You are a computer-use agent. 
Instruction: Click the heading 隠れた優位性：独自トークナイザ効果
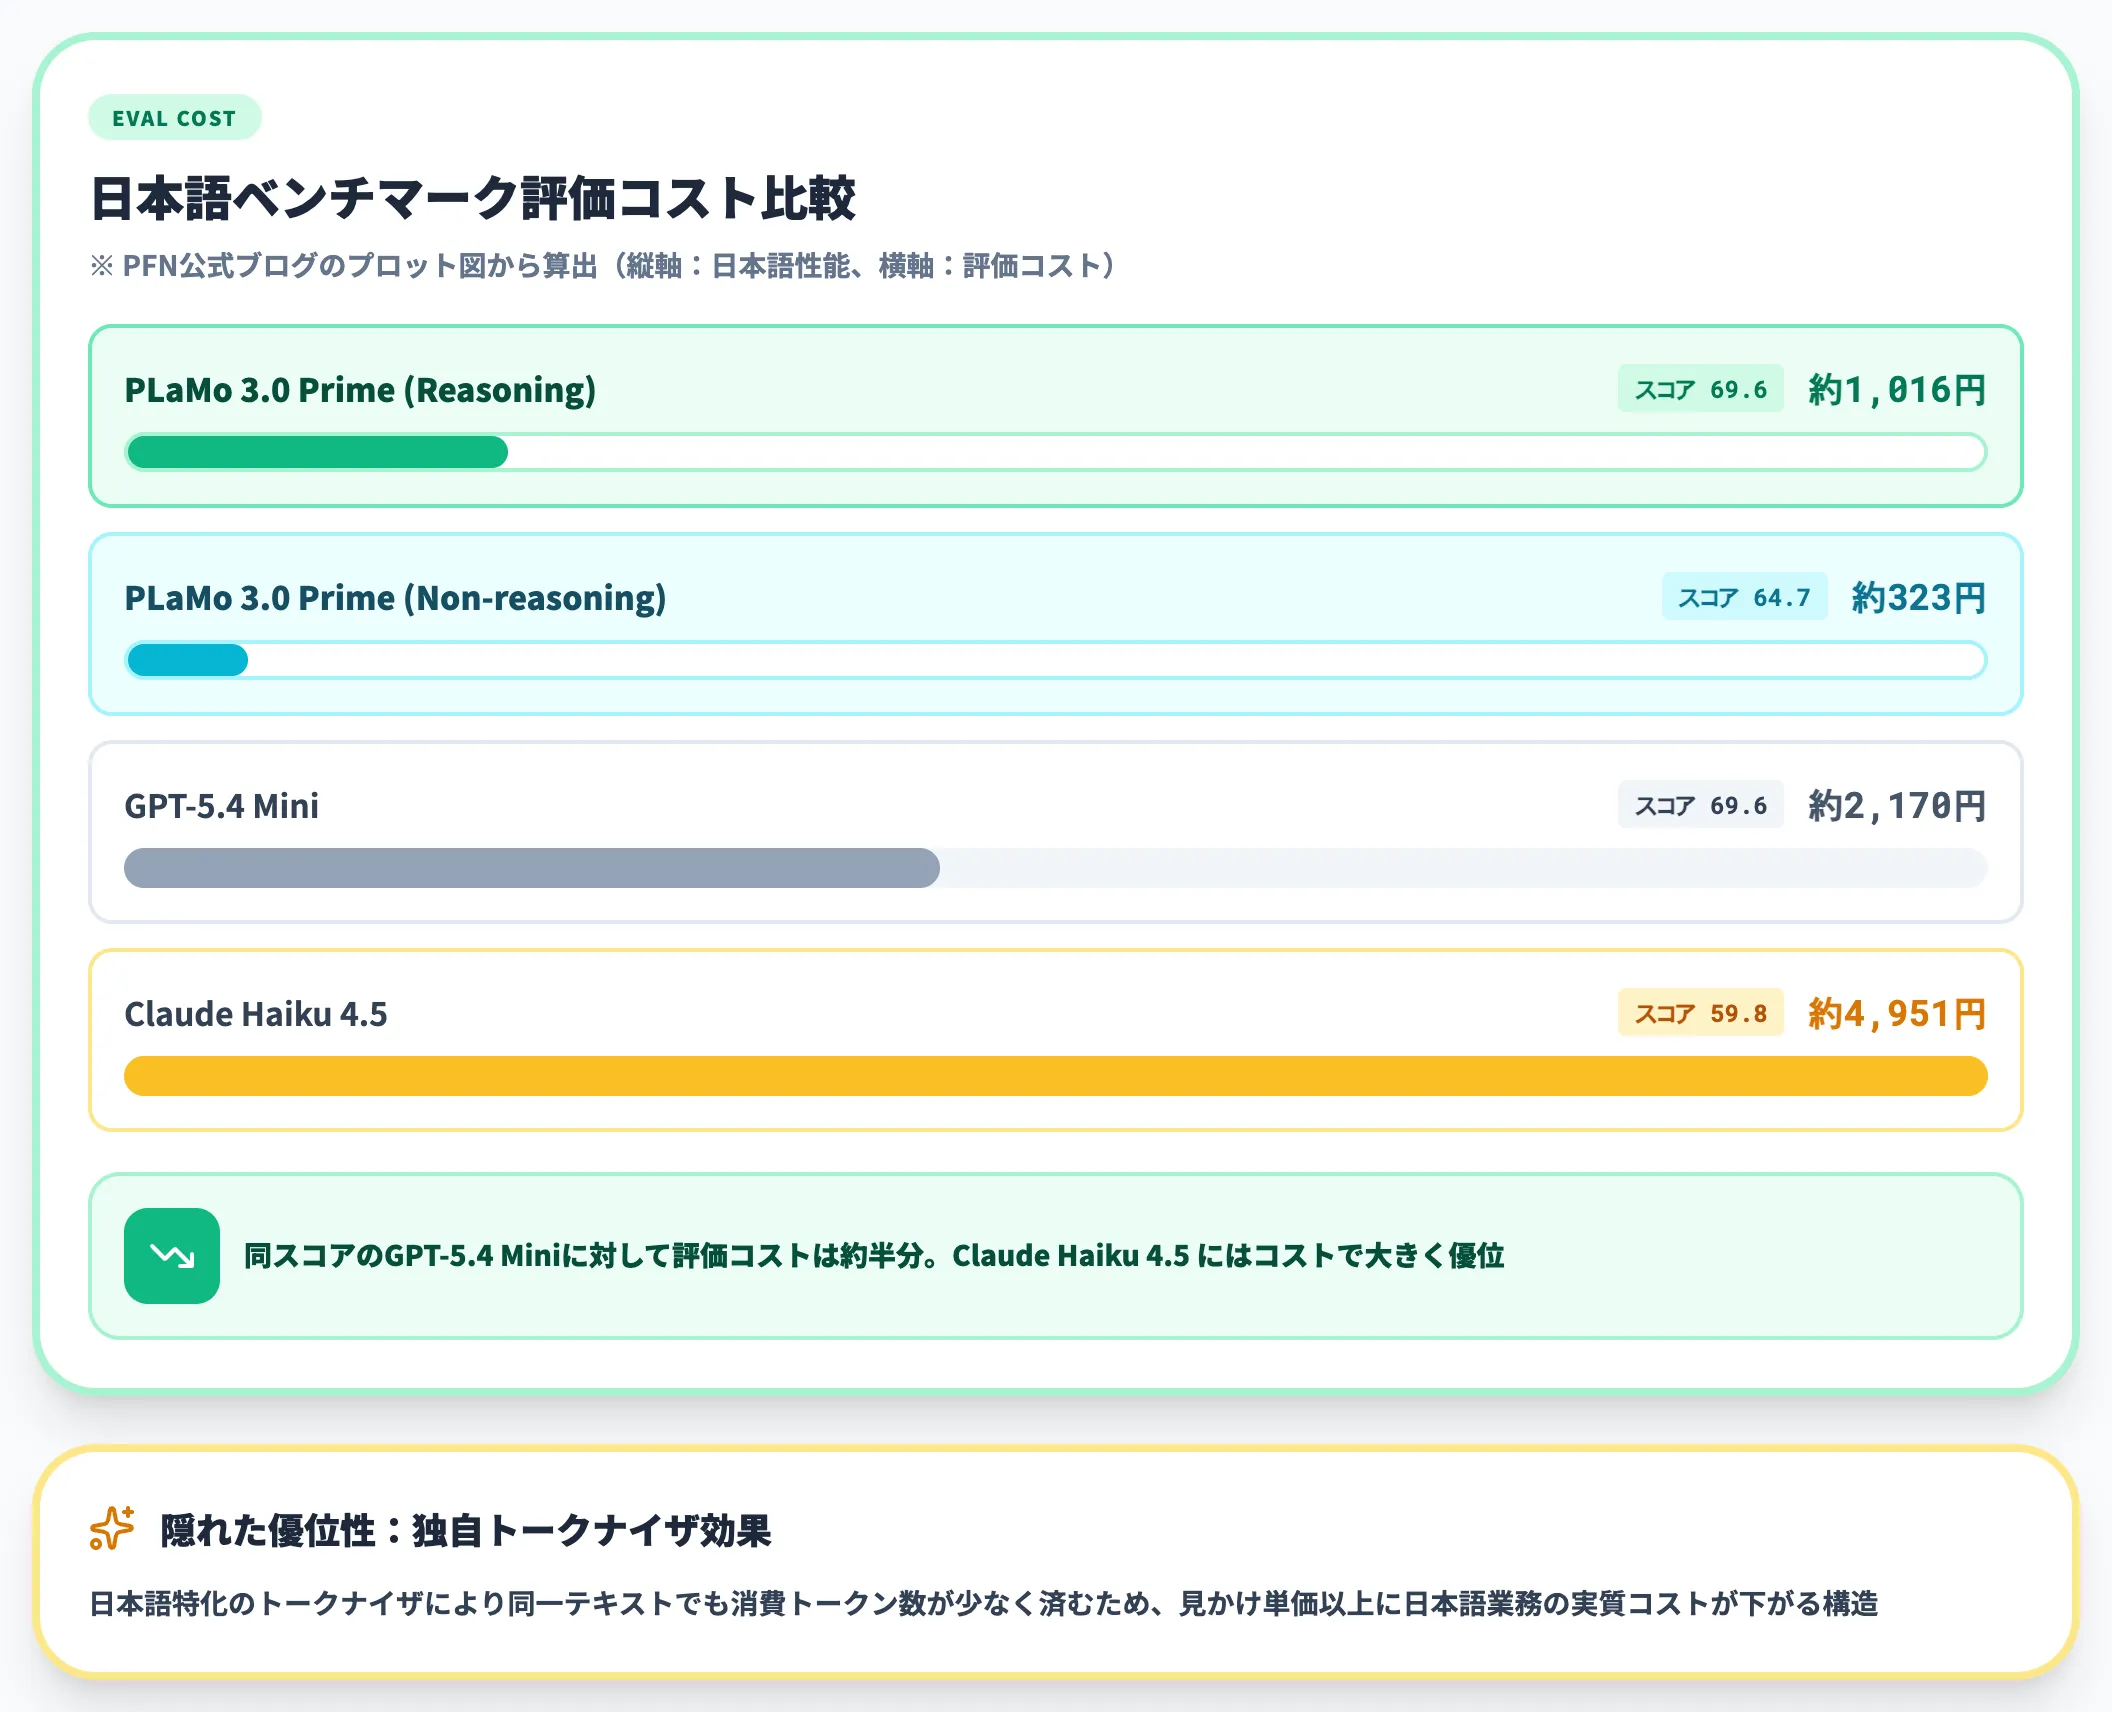pos(466,1530)
